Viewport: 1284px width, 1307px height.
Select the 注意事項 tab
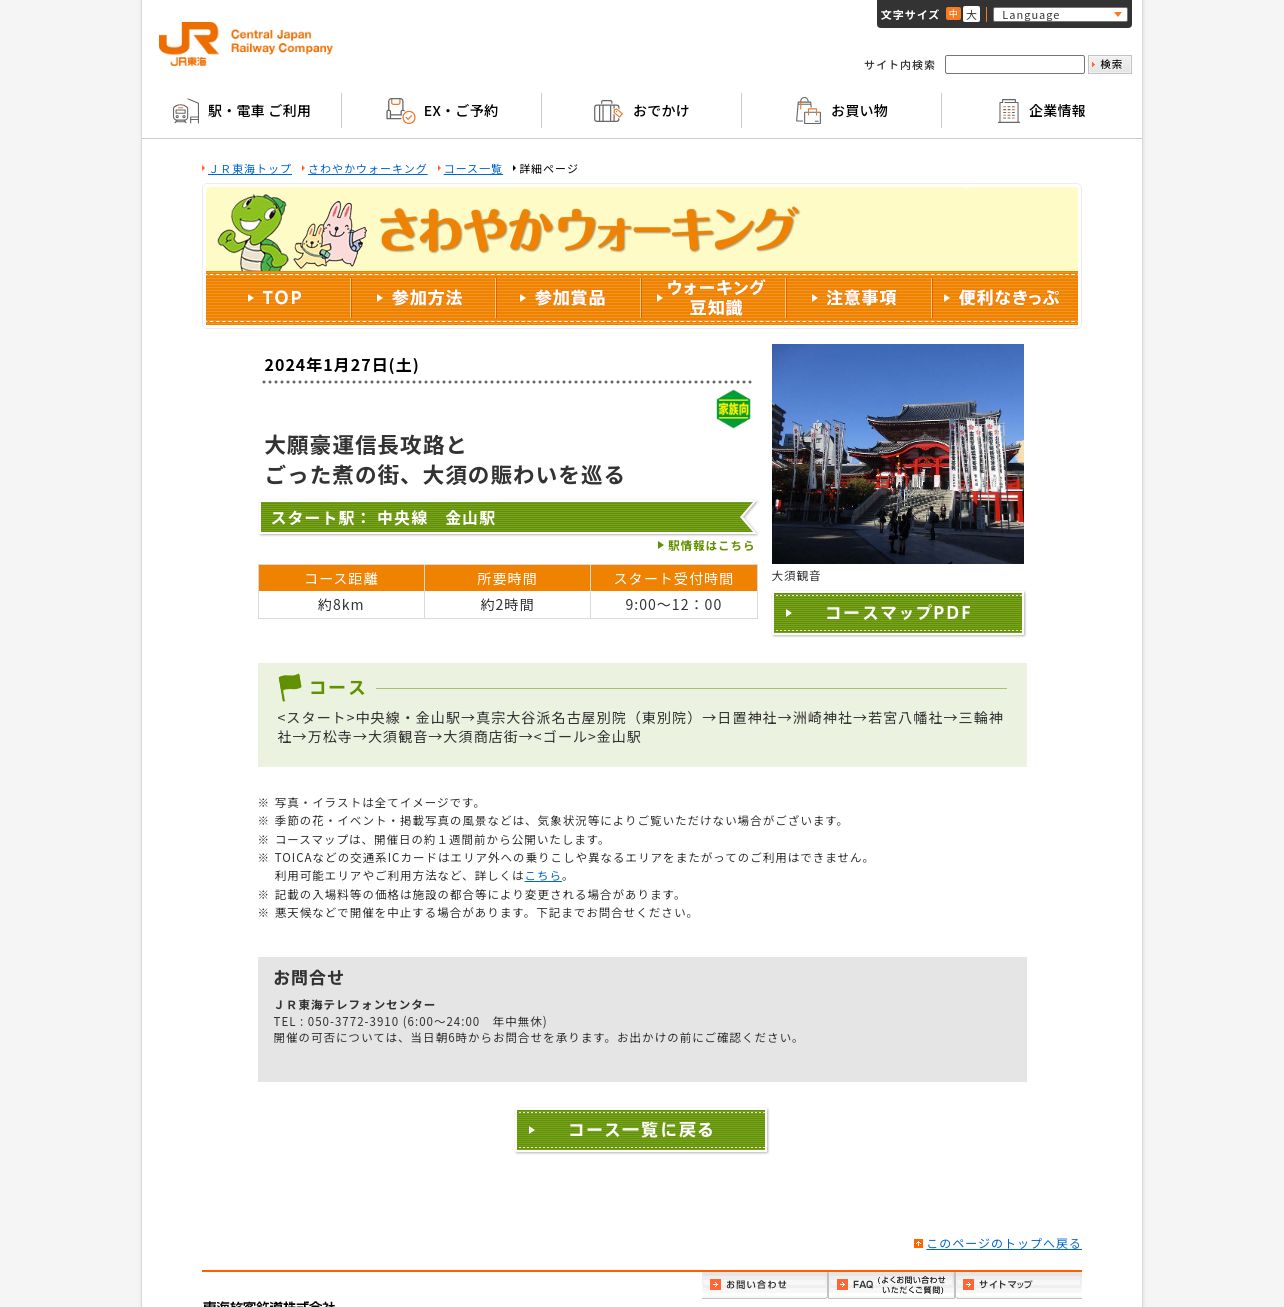(859, 298)
